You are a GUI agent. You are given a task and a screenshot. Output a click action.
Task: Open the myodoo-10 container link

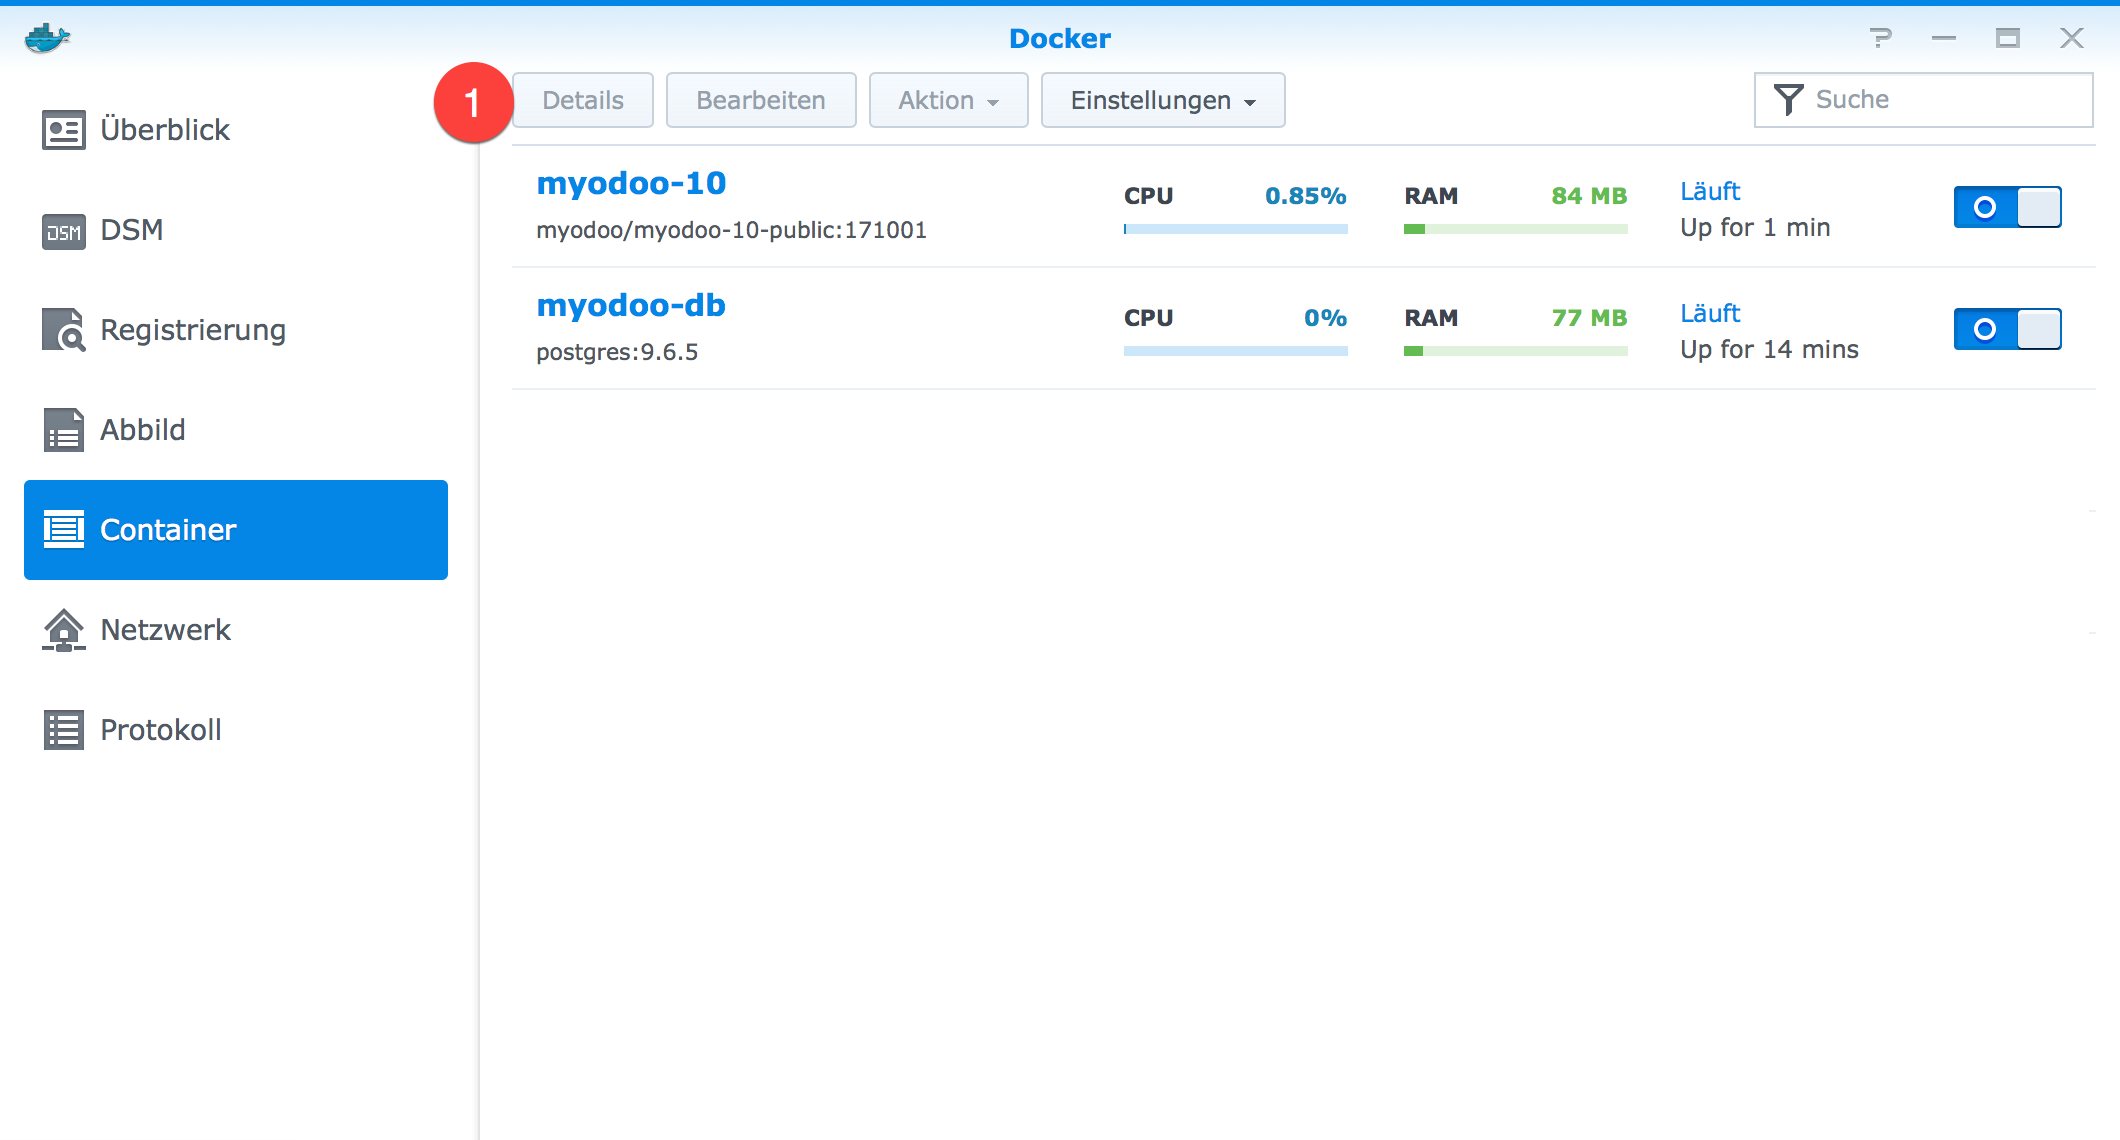click(x=630, y=183)
